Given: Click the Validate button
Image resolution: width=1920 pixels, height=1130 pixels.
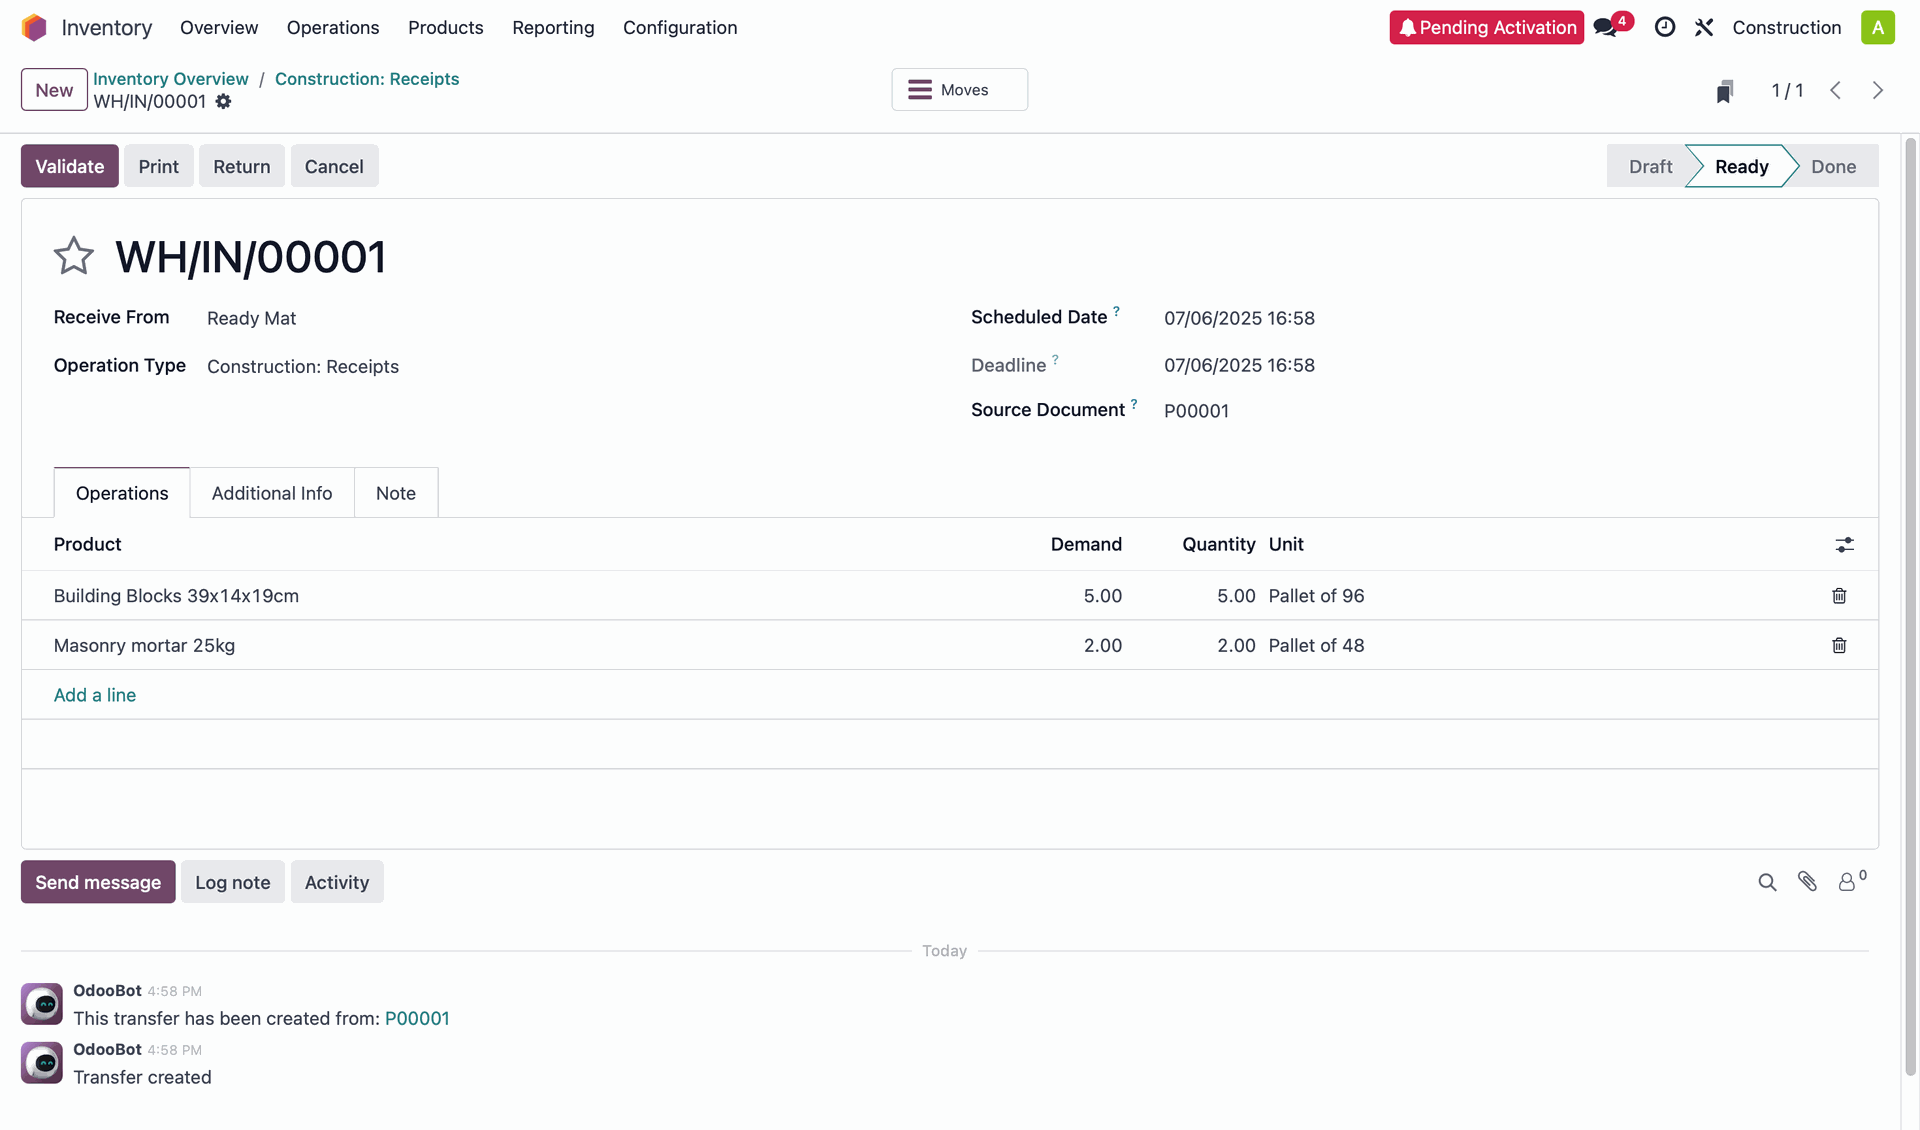Looking at the screenshot, I should point(69,166).
